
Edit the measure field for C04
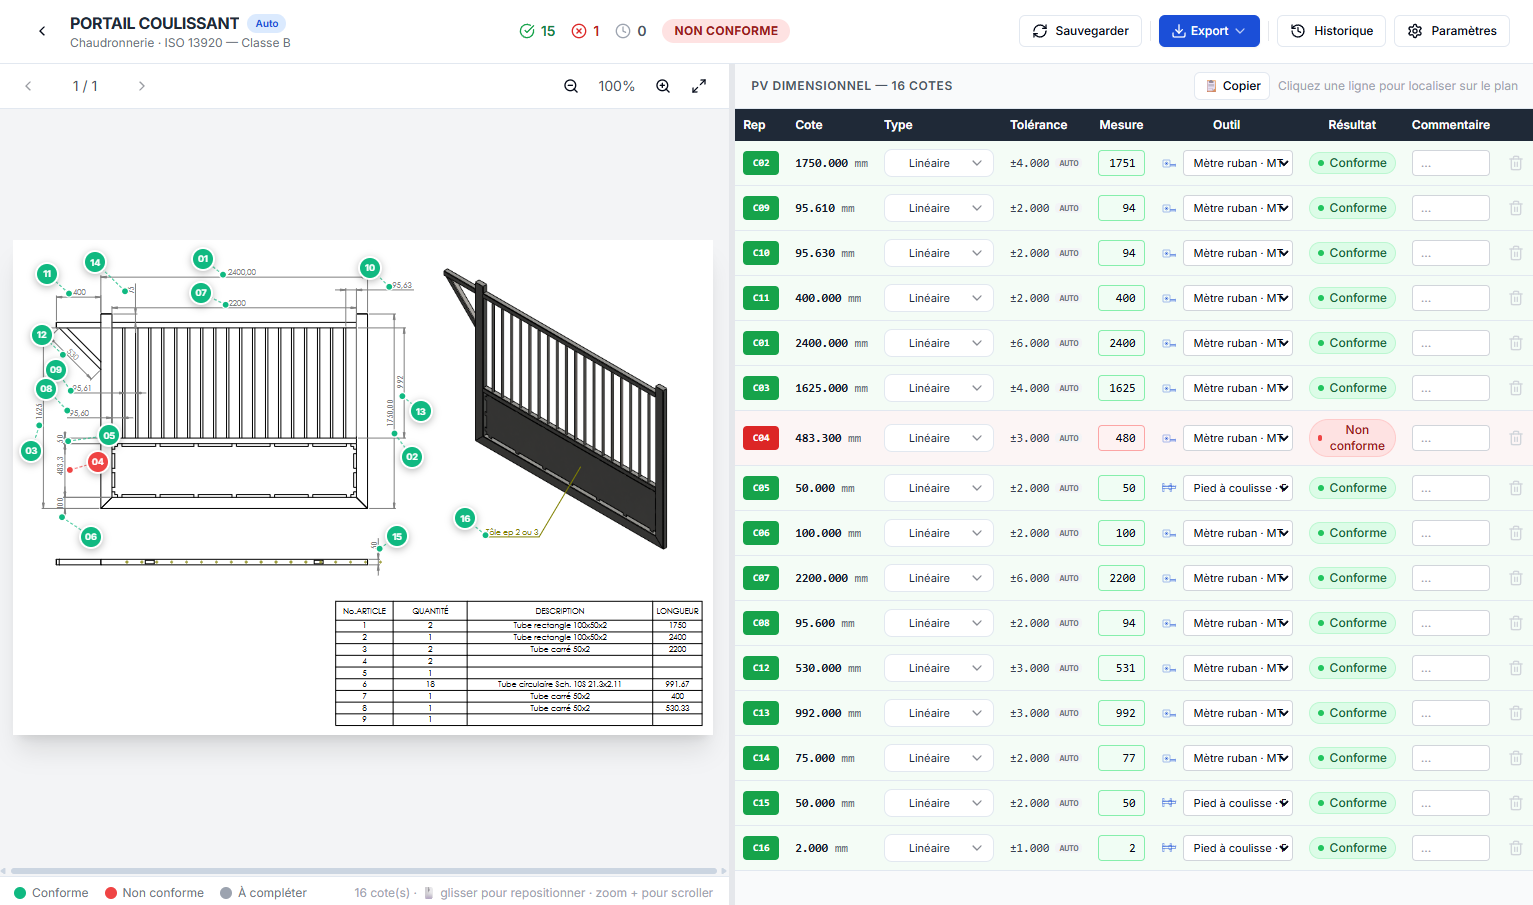click(x=1121, y=438)
